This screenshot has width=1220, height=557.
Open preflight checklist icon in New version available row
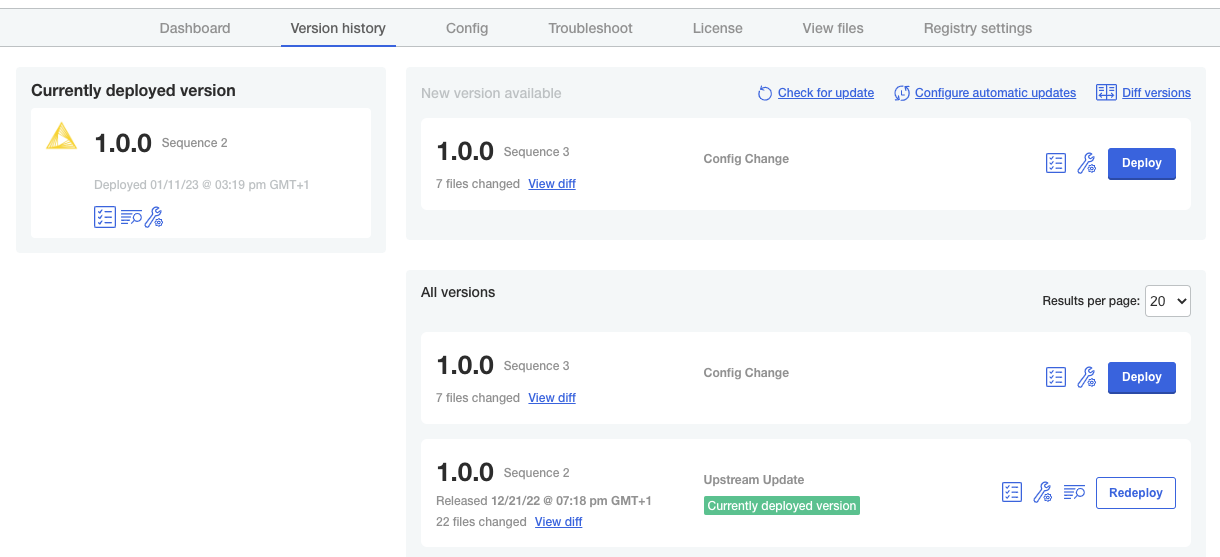[1056, 164]
